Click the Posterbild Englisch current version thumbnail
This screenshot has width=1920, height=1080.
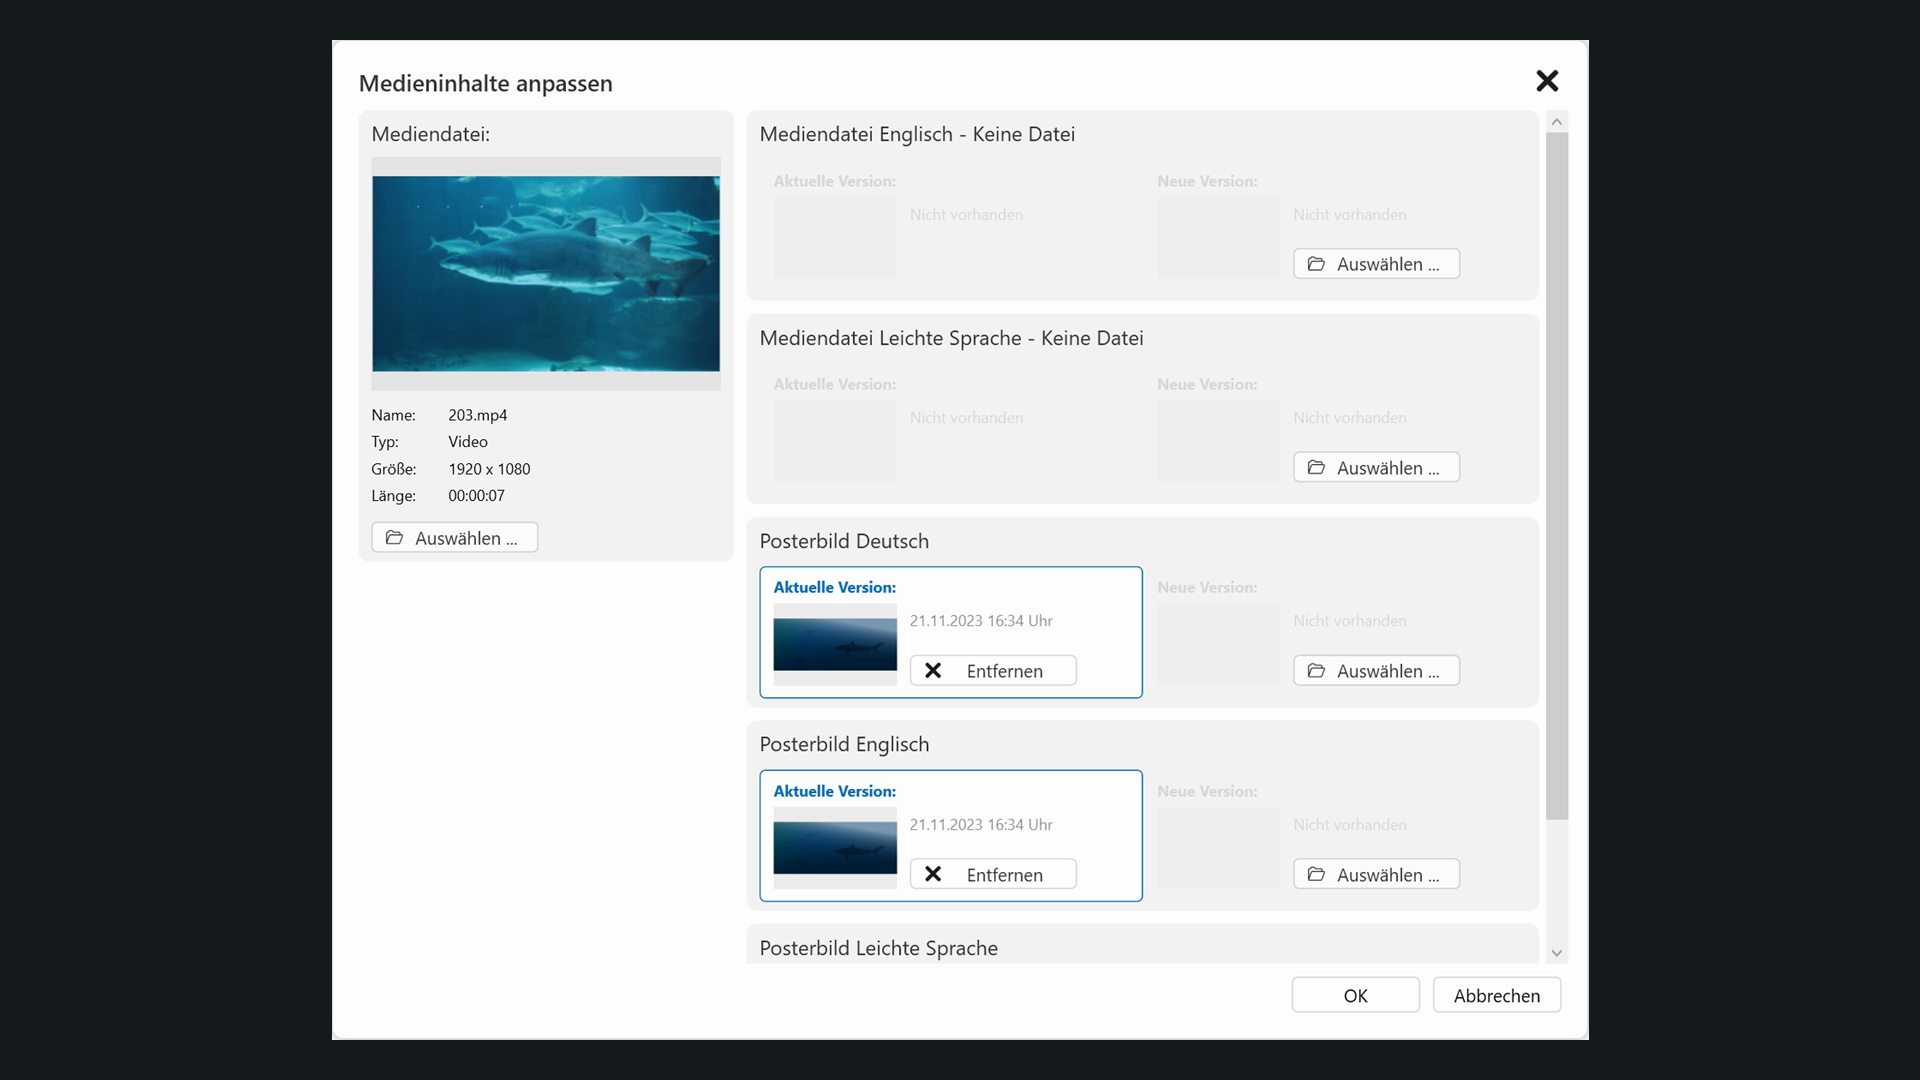(x=835, y=848)
